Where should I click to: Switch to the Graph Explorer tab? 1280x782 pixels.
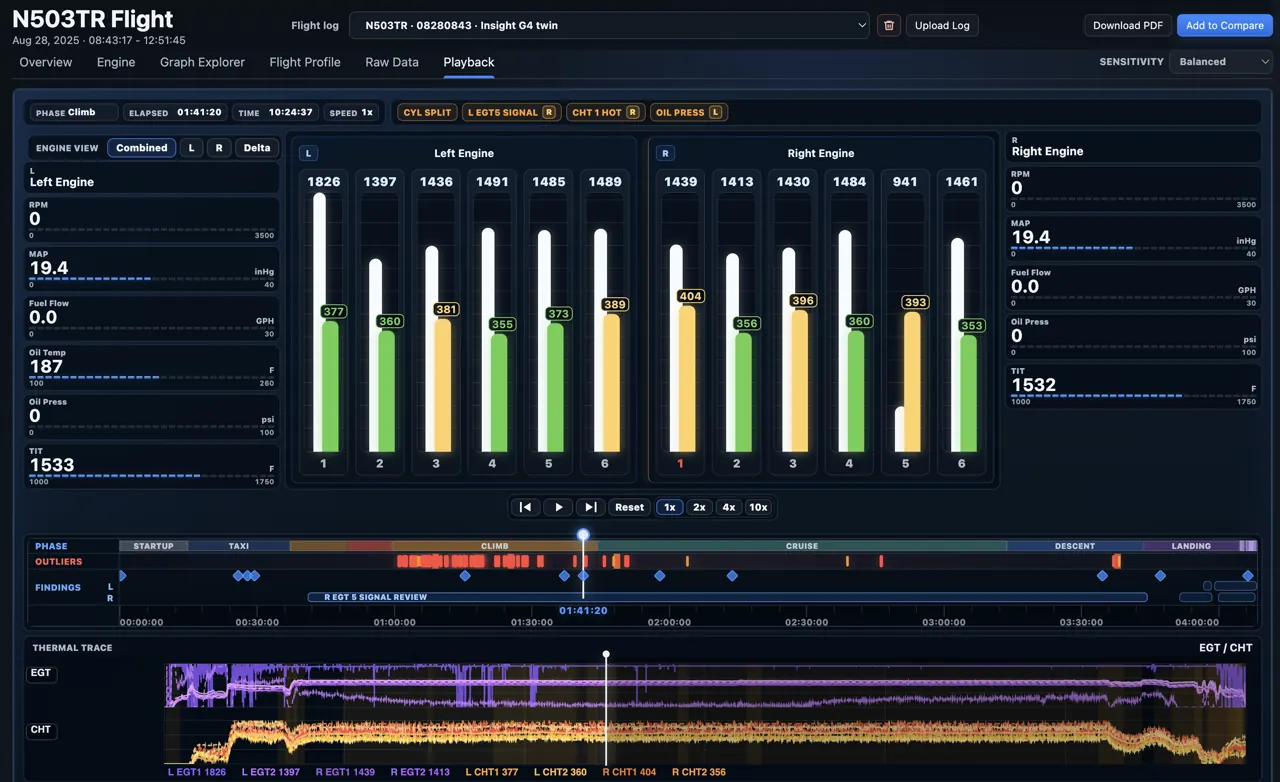(202, 62)
